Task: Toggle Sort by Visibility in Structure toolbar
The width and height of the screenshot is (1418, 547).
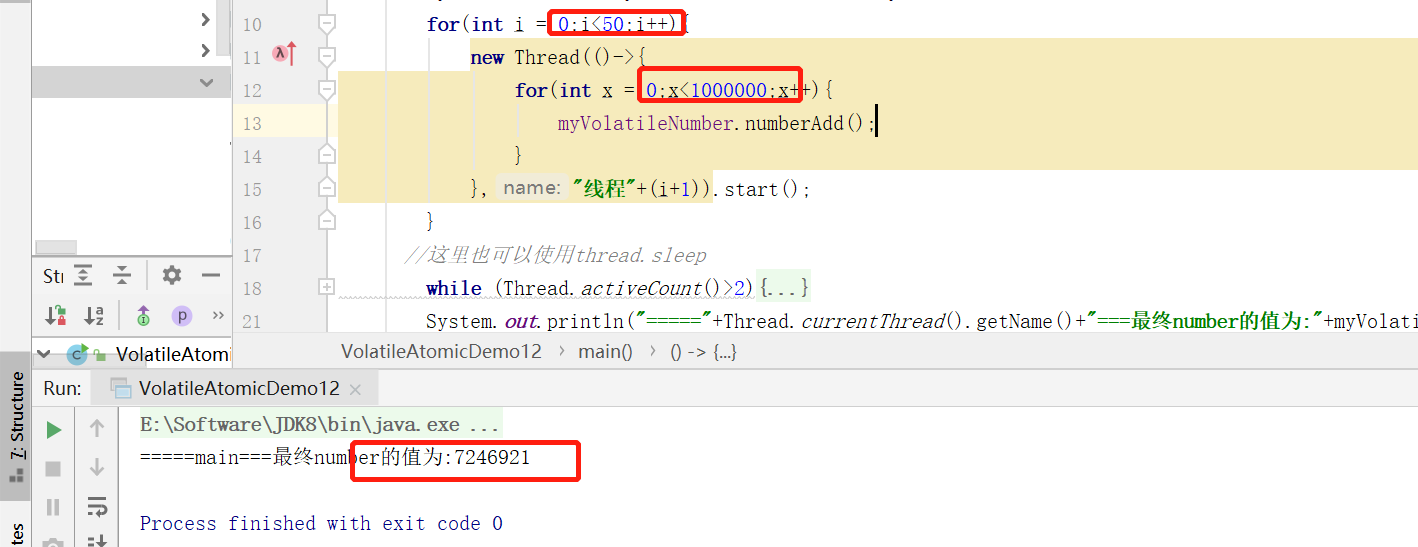Action: 56,316
